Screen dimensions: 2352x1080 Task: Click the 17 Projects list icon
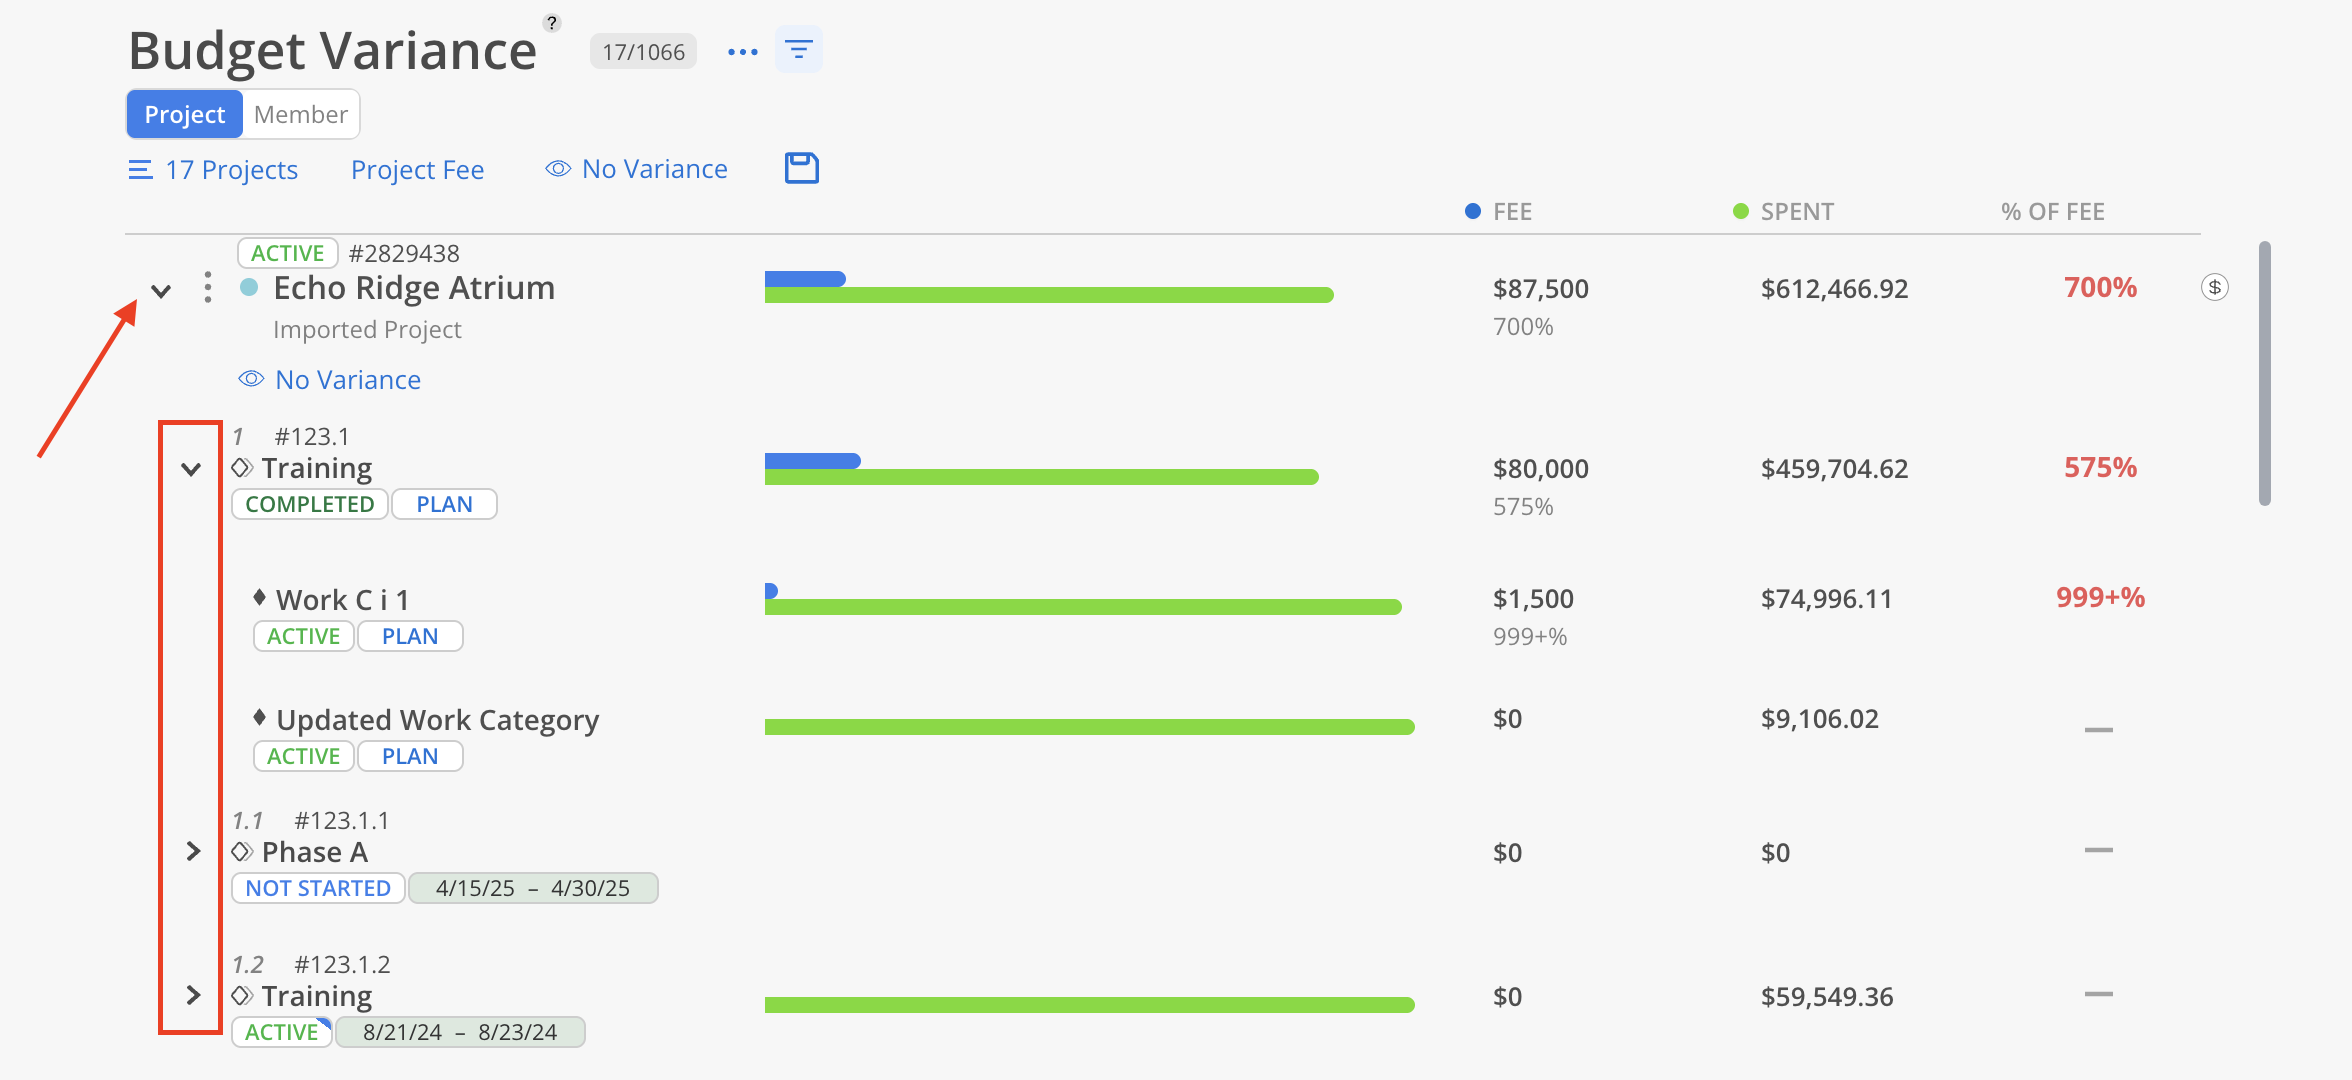click(140, 170)
